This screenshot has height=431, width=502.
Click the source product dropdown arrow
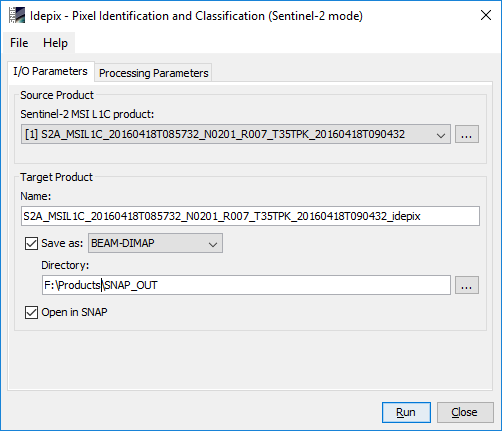pos(441,135)
